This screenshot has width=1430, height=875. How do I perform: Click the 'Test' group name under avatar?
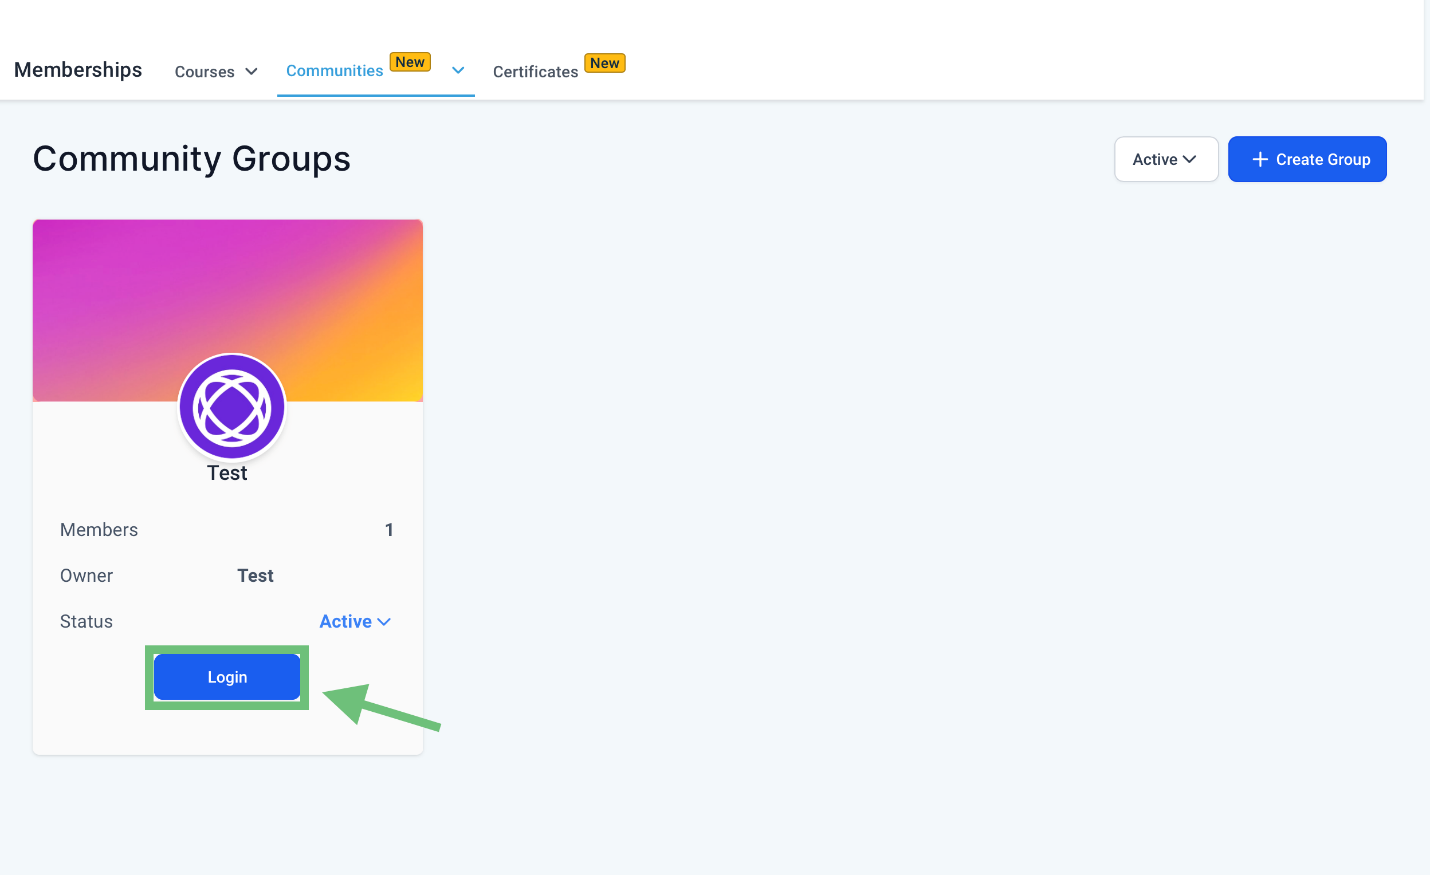coord(227,473)
